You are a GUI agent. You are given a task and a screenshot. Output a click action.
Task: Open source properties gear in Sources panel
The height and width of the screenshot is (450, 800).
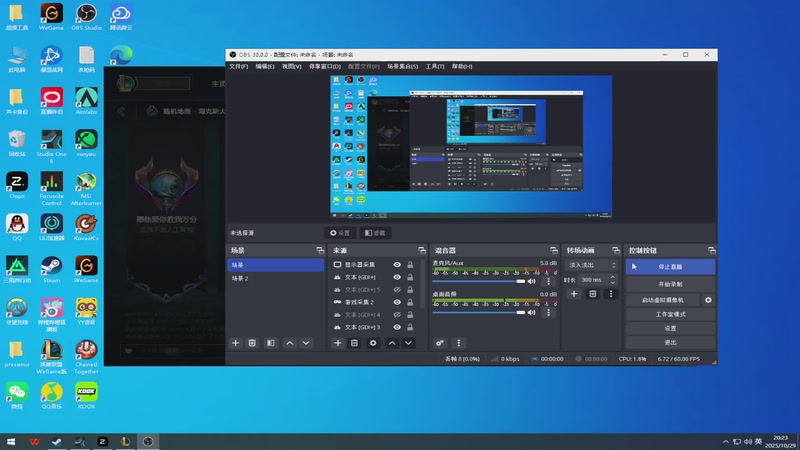coord(373,343)
